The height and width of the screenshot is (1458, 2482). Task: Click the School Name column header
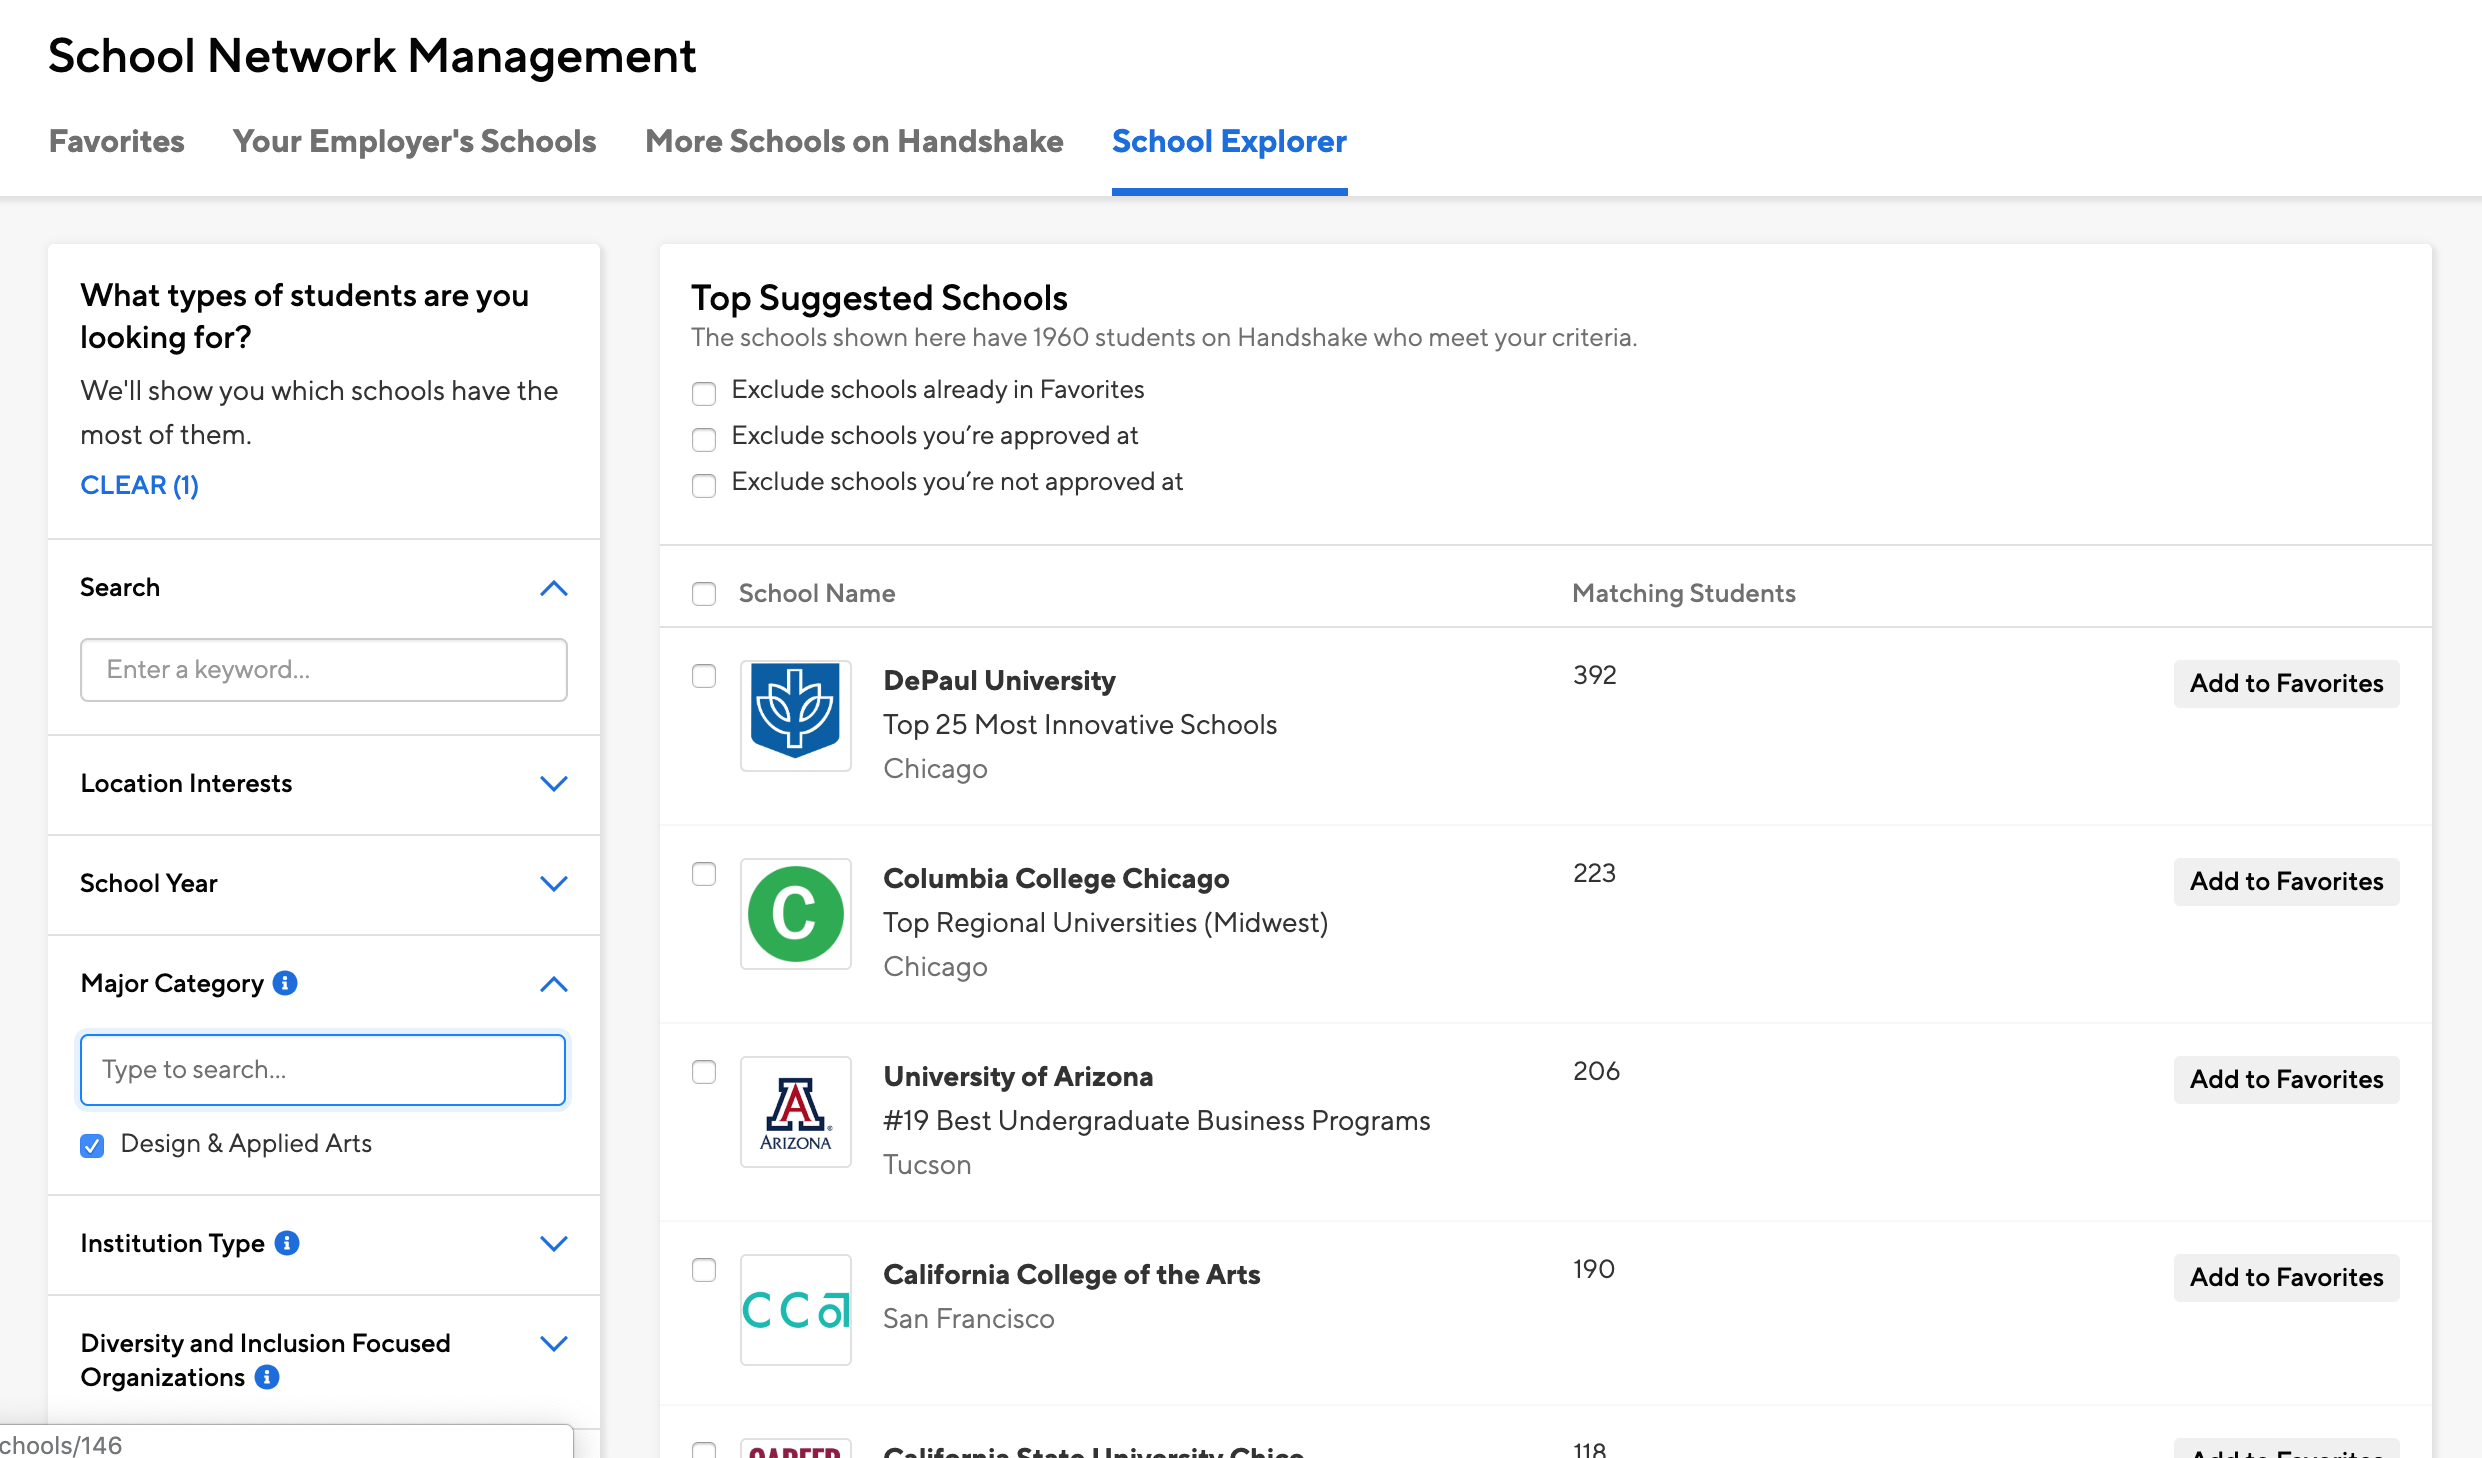[817, 593]
